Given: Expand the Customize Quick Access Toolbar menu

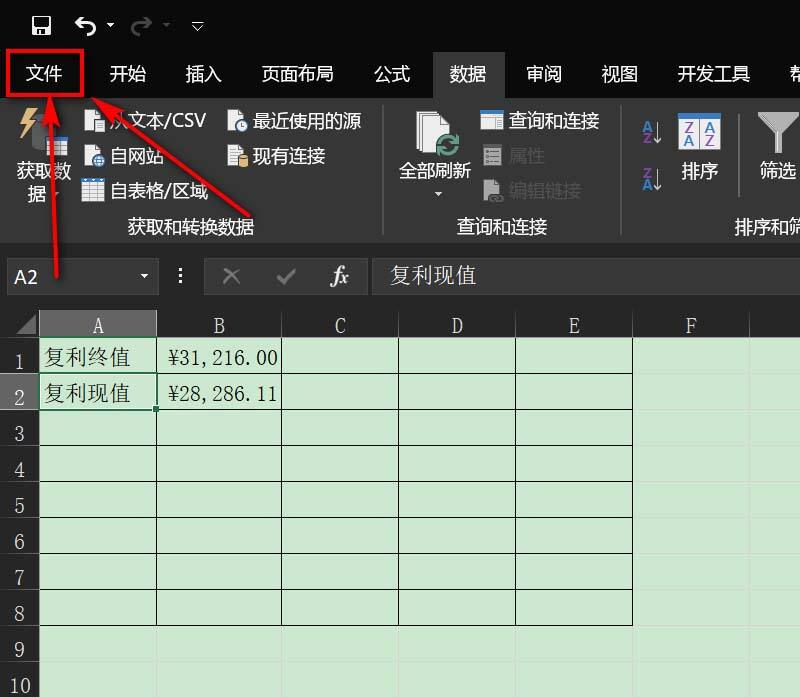Looking at the screenshot, I should pyautogui.click(x=197, y=26).
